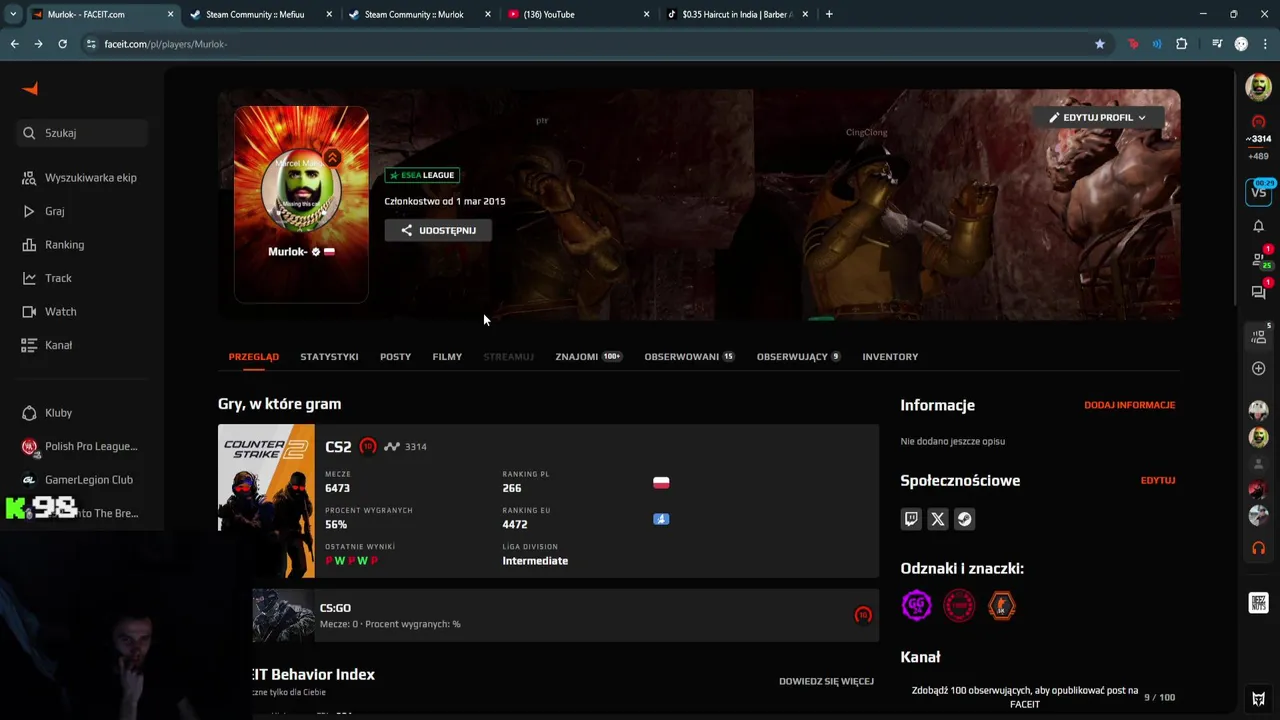1280x720 pixels.
Task: Click the purple GG badge
Action: [916, 605]
